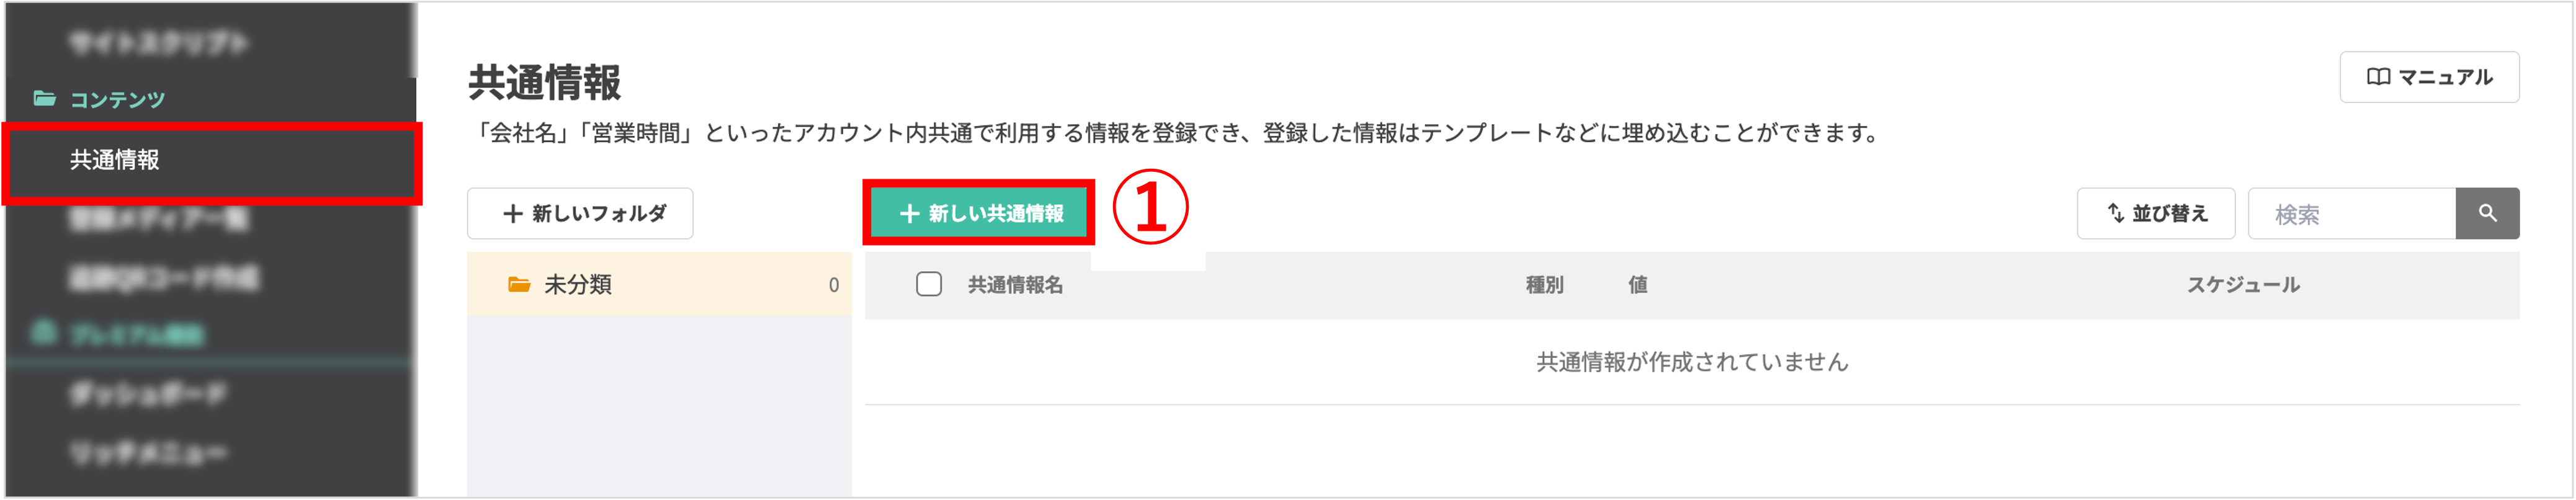Click the book icon on マニュアル button

point(2378,77)
